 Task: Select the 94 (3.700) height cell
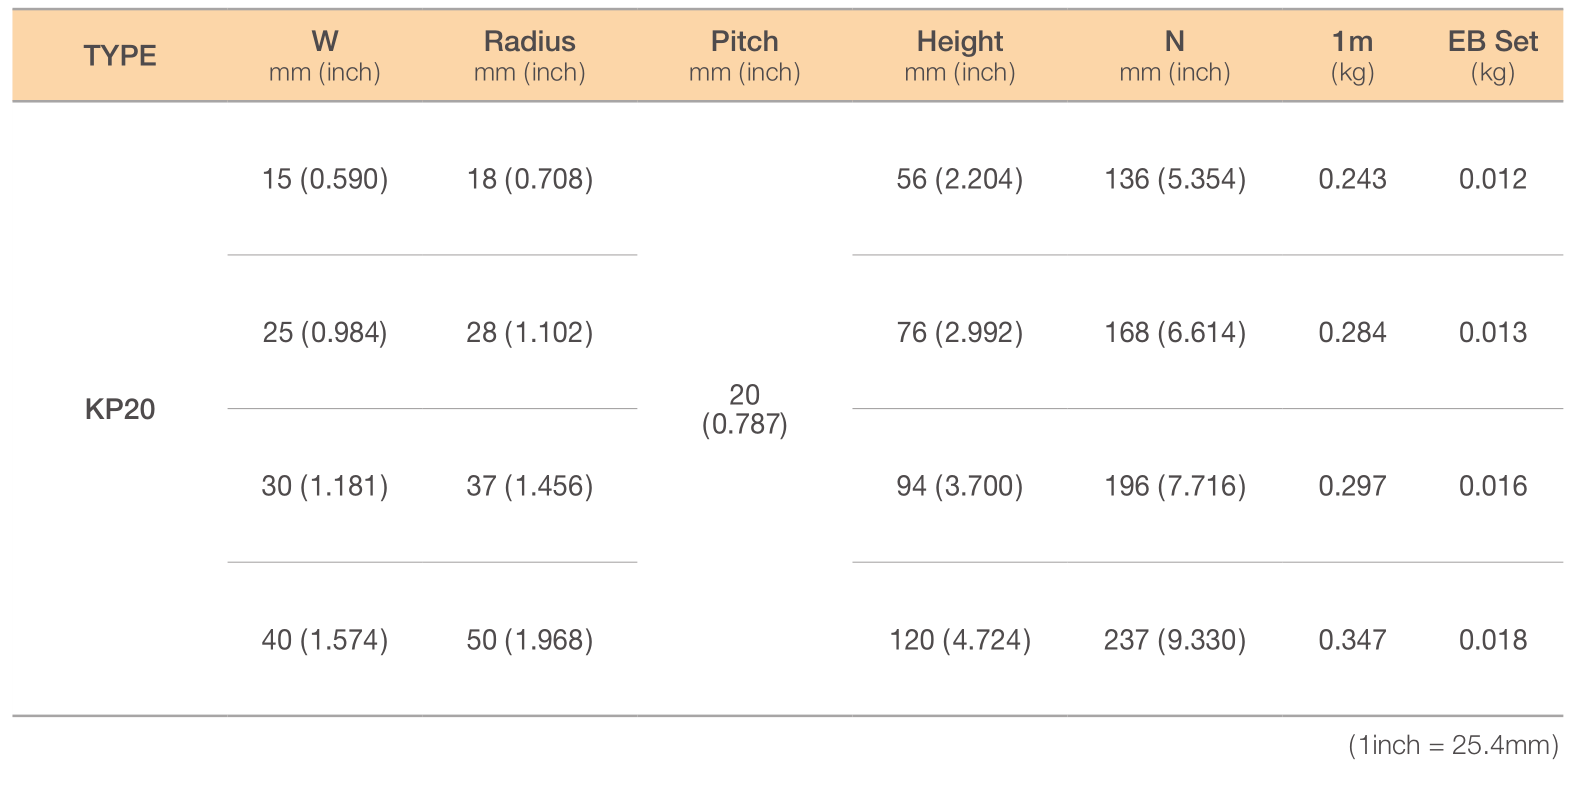pos(960,486)
